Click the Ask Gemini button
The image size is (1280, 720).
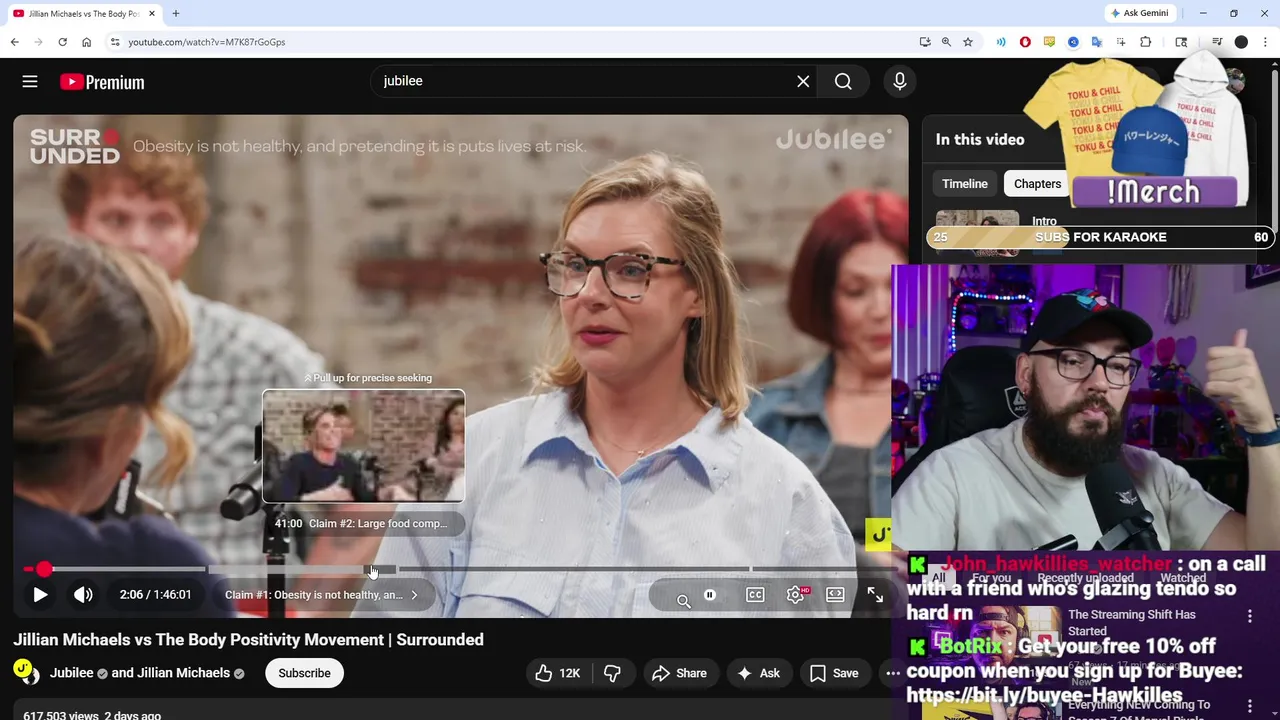coord(1138,13)
